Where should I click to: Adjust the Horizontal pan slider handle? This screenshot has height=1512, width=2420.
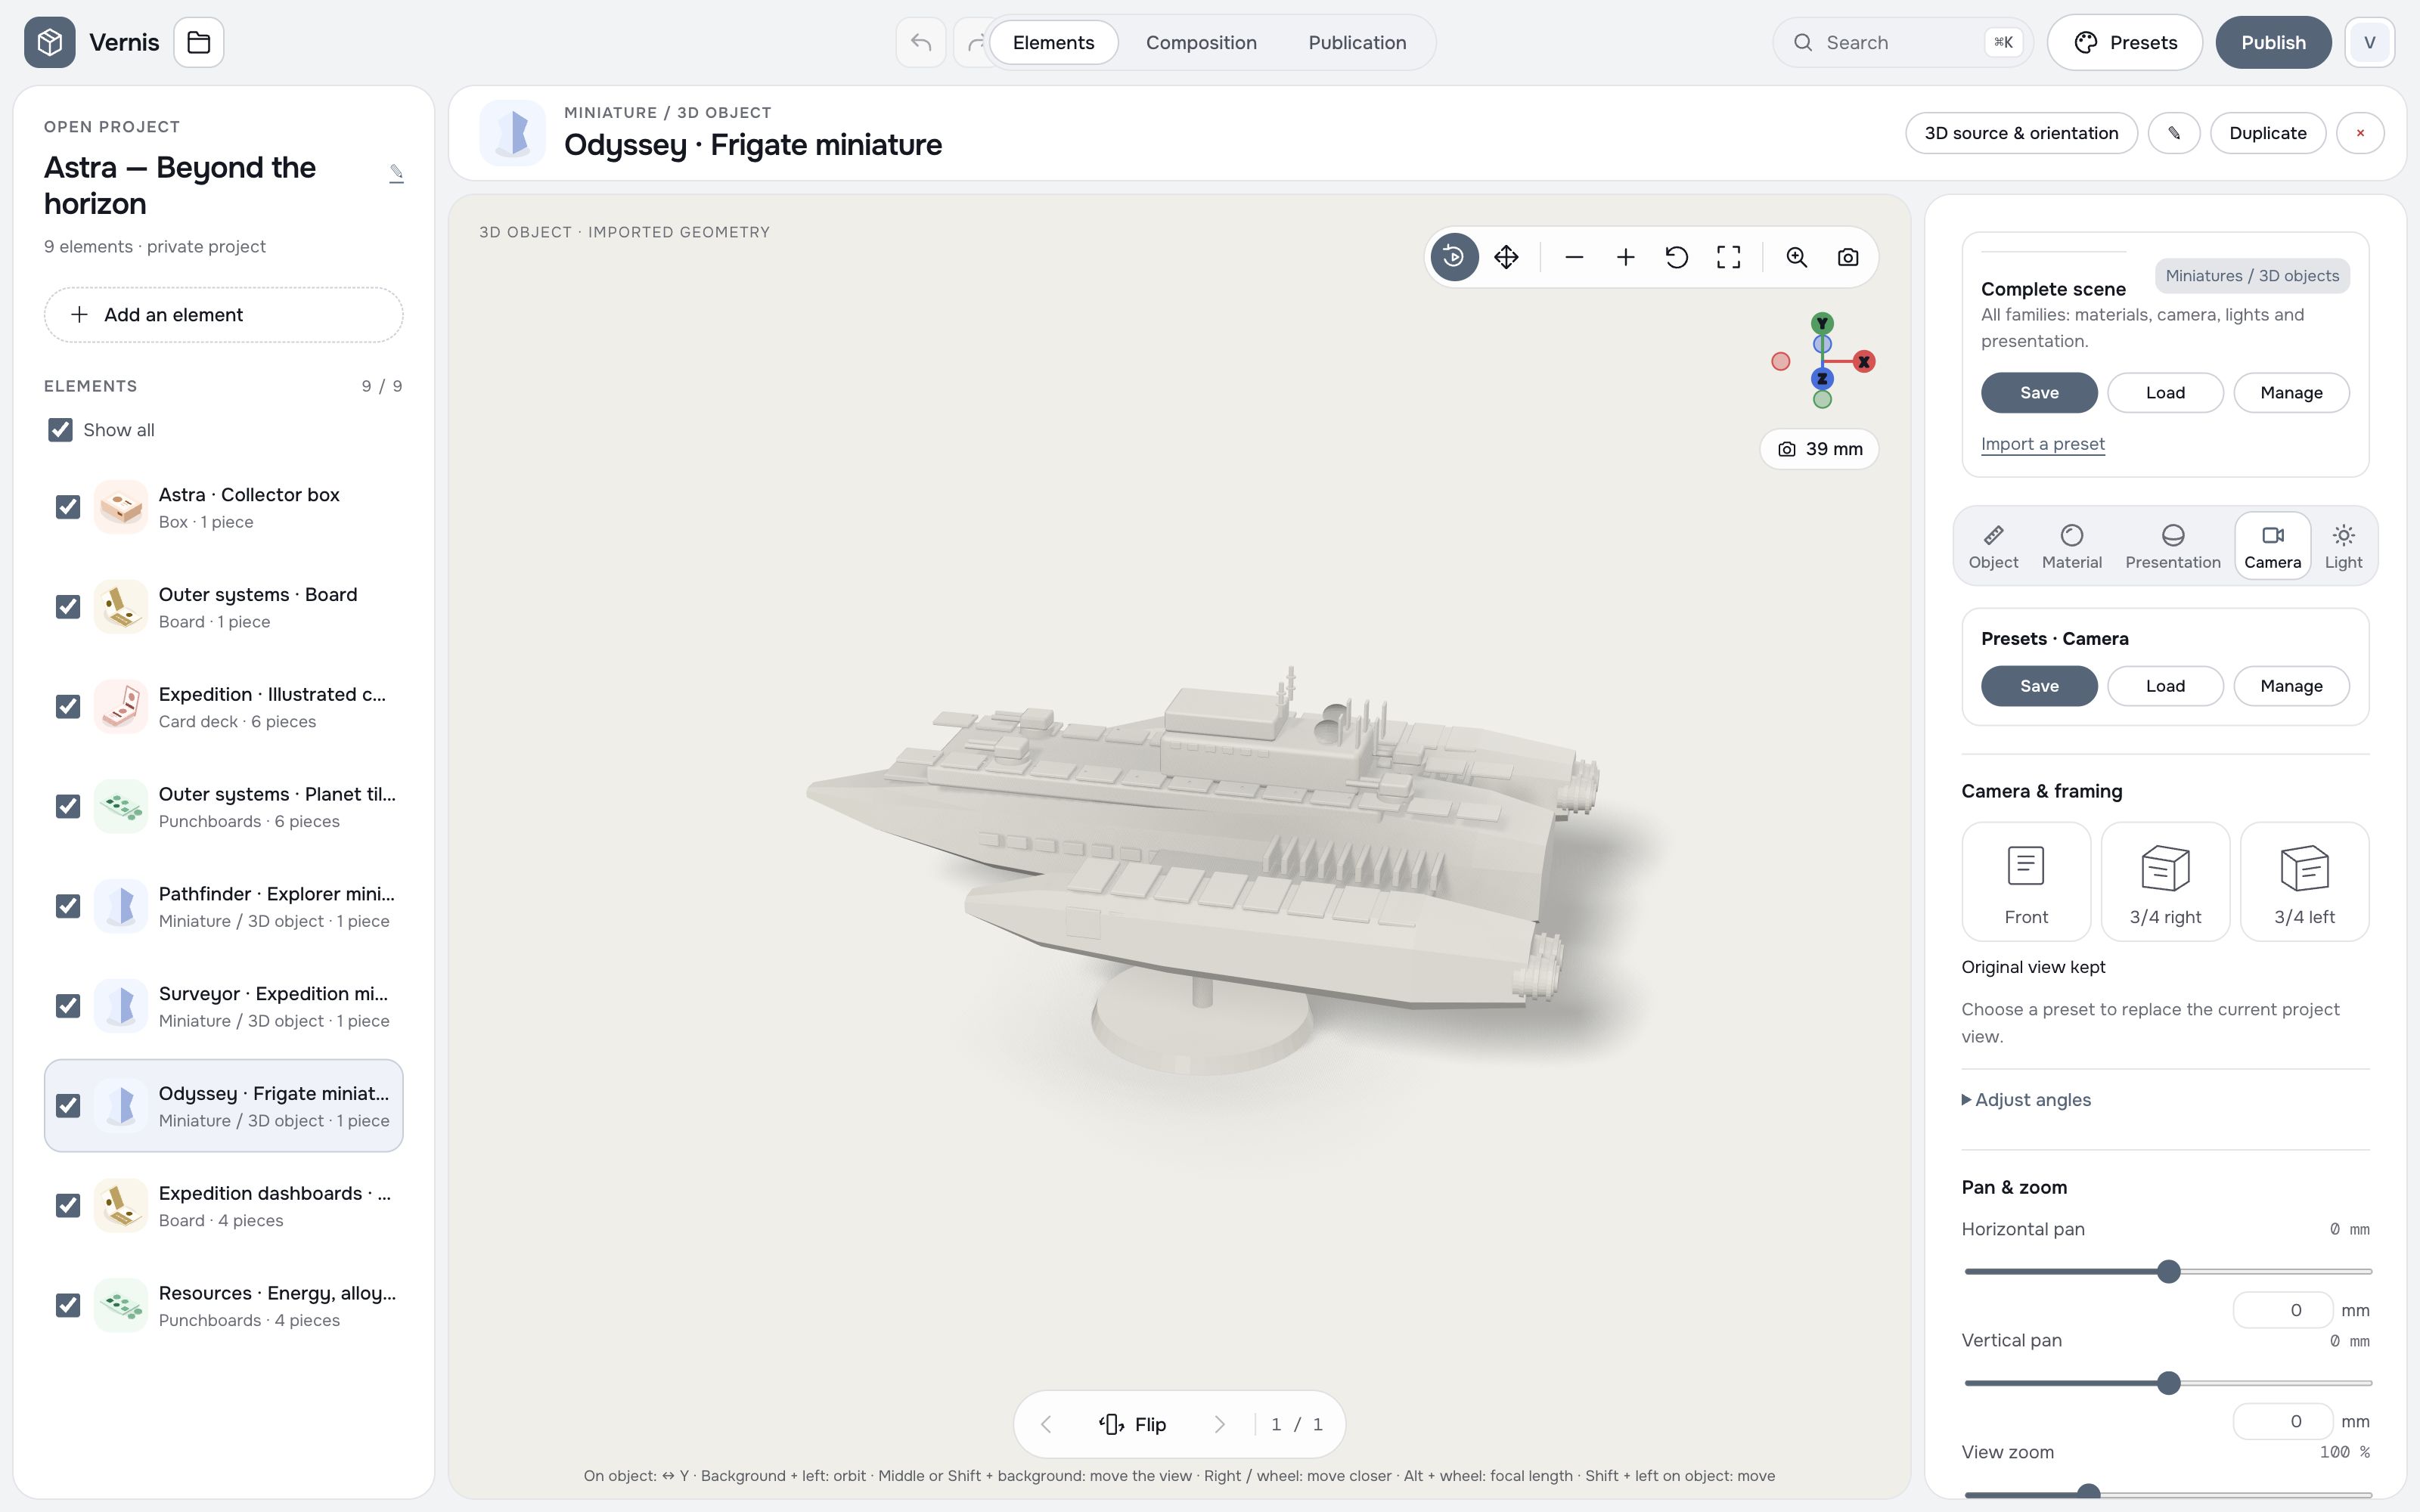2168,1272
